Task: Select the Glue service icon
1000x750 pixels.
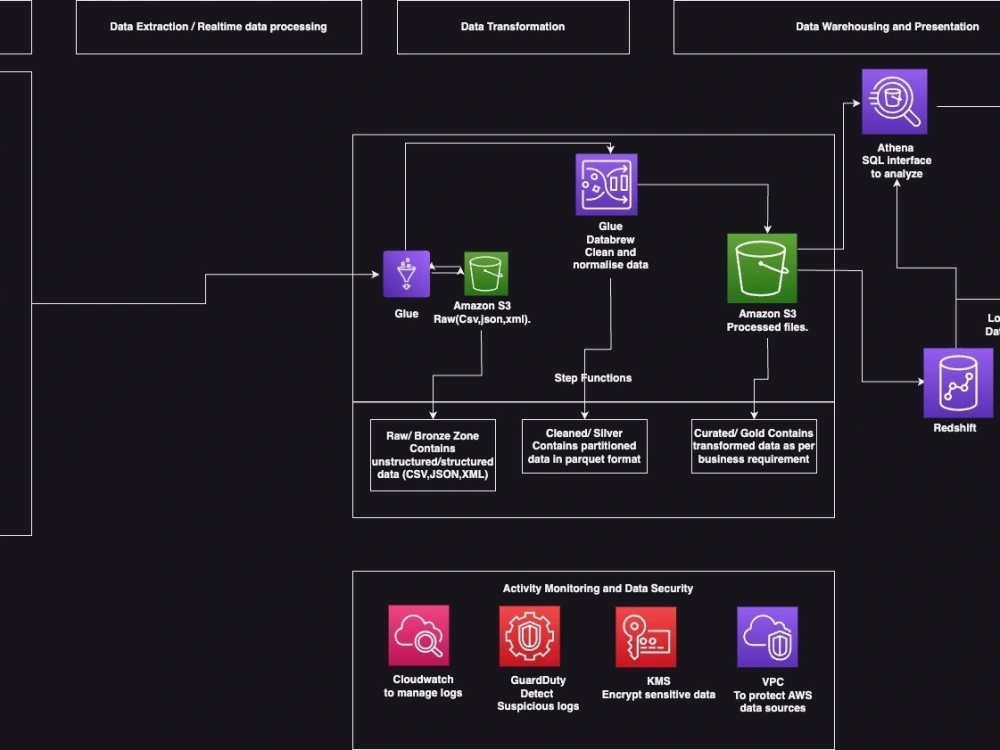Action: click(x=406, y=272)
